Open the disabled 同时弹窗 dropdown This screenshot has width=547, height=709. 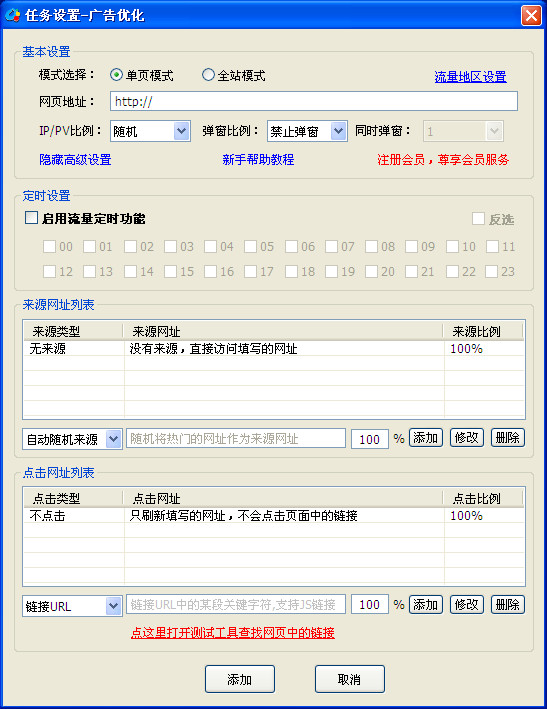tap(494, 131)
